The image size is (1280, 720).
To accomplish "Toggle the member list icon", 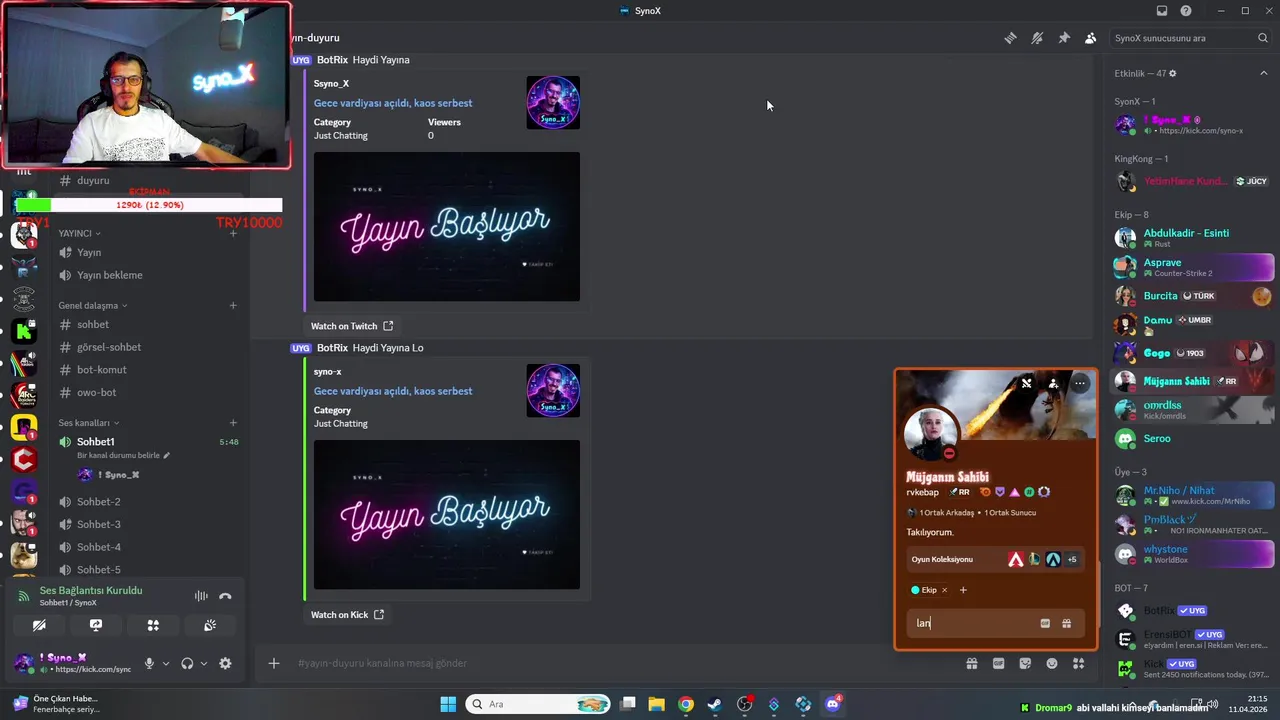I will [x=1090, y=38].
